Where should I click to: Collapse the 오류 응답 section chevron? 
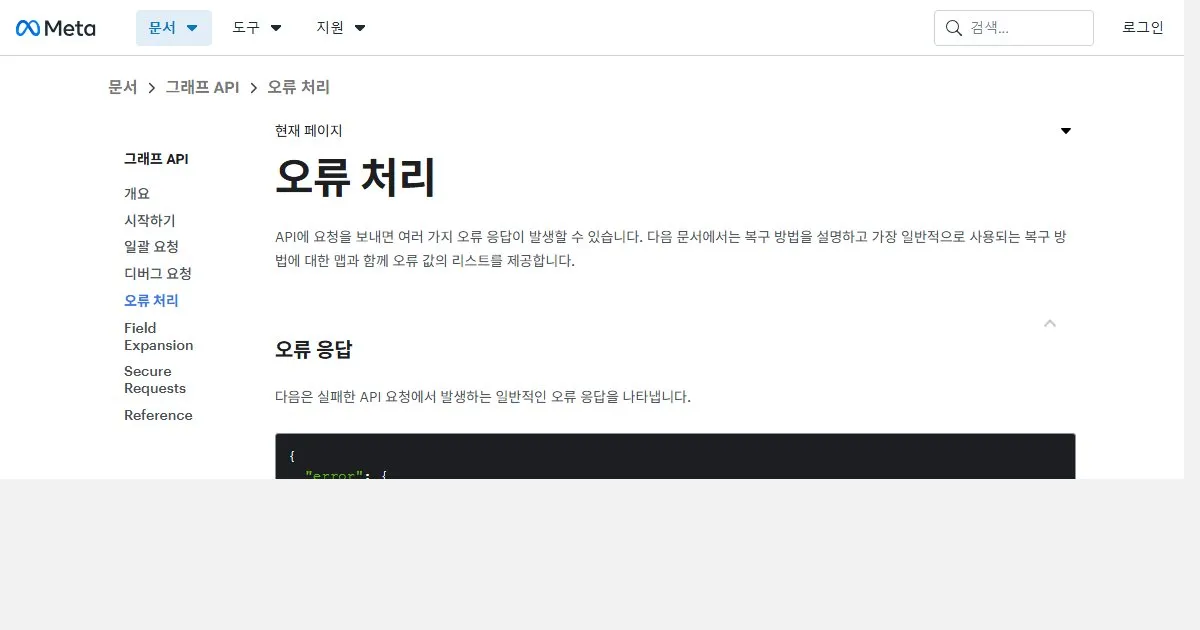1050,323
